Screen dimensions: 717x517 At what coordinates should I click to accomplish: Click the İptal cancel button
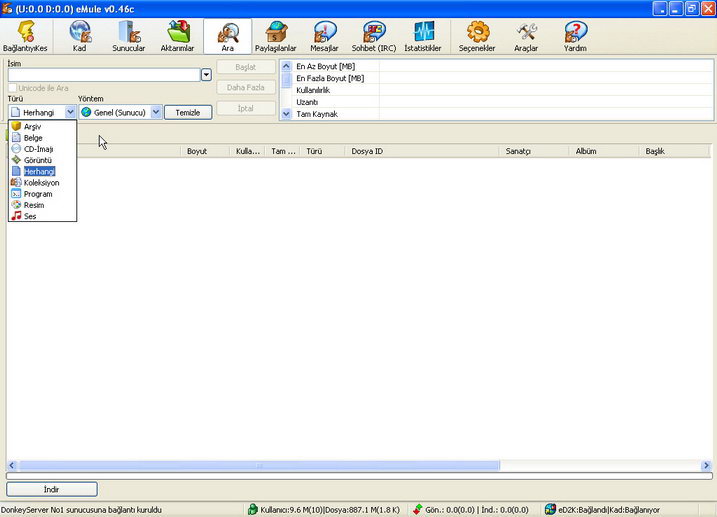246,108
